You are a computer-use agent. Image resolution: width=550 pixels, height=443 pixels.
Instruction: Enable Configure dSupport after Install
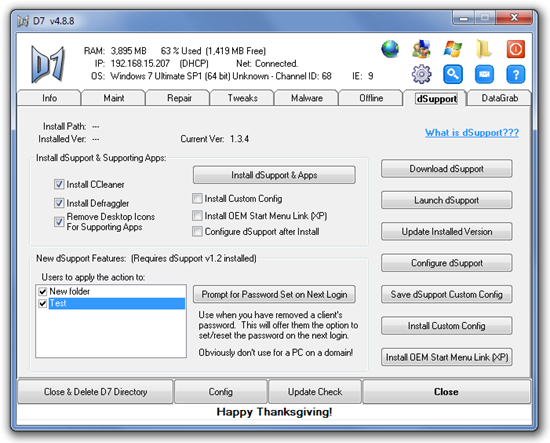pos(197,231)
